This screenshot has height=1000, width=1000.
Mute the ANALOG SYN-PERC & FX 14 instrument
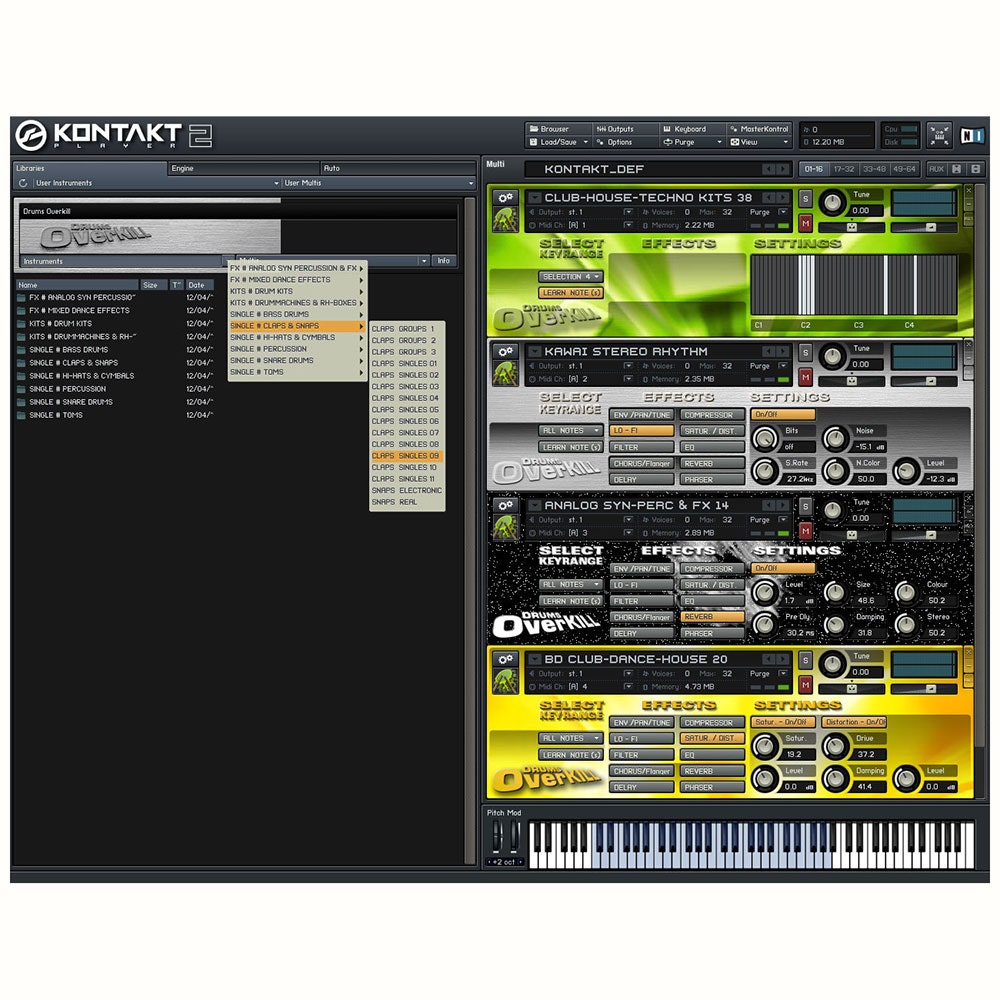tap(805, 531)
